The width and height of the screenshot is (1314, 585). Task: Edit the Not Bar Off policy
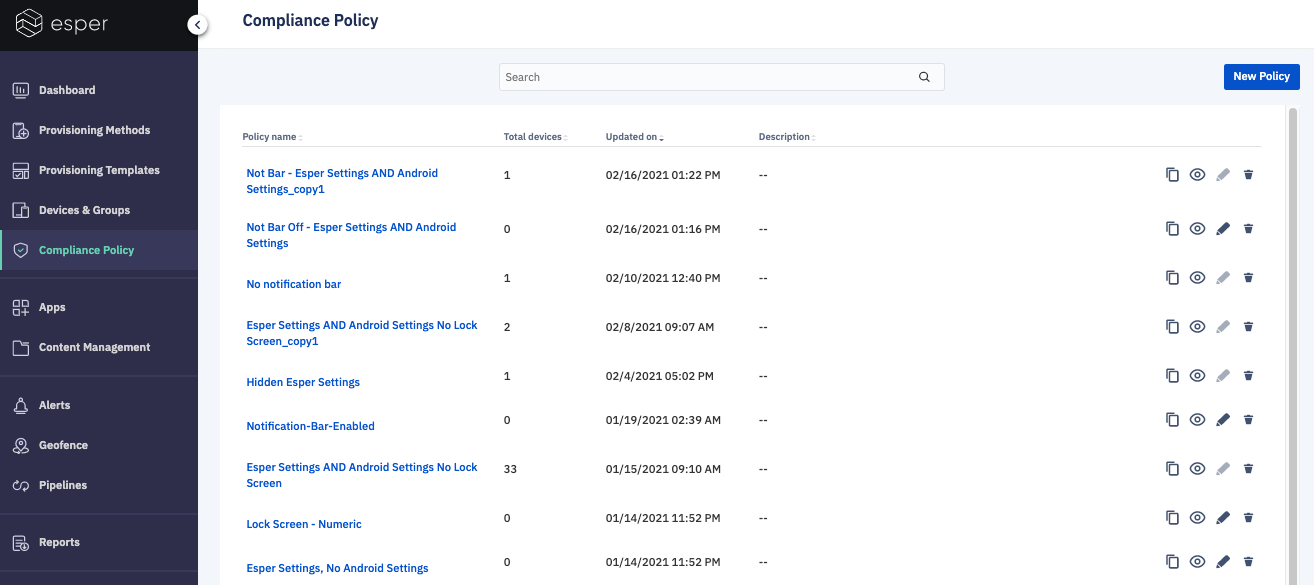coord(1222,229)
